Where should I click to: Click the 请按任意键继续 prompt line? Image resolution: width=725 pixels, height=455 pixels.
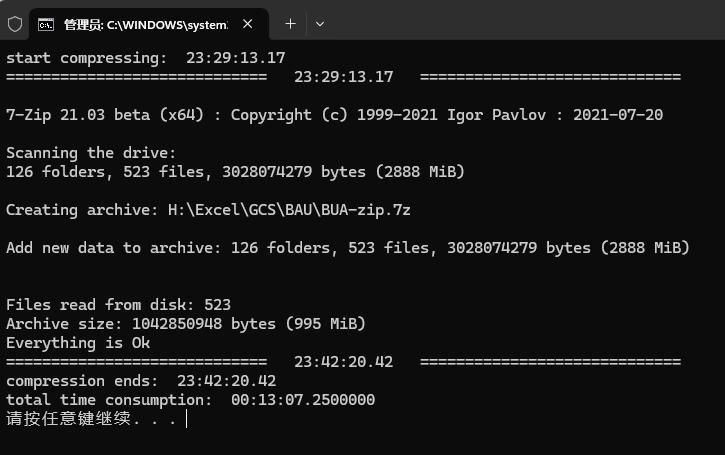tap(91, 418)
